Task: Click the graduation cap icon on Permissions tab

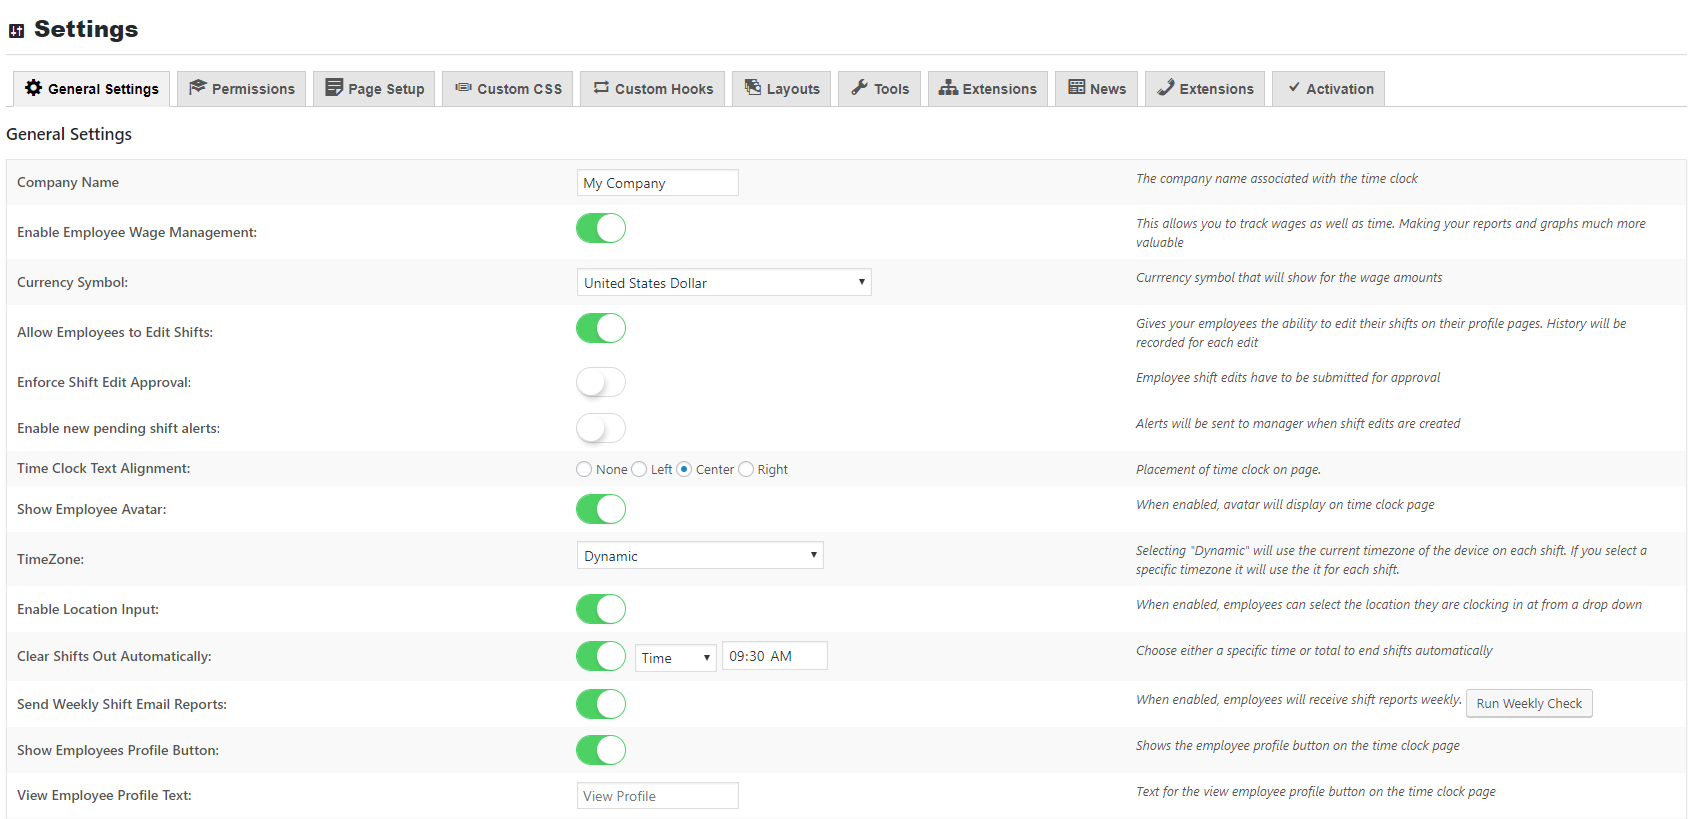Action: point(197,88)
